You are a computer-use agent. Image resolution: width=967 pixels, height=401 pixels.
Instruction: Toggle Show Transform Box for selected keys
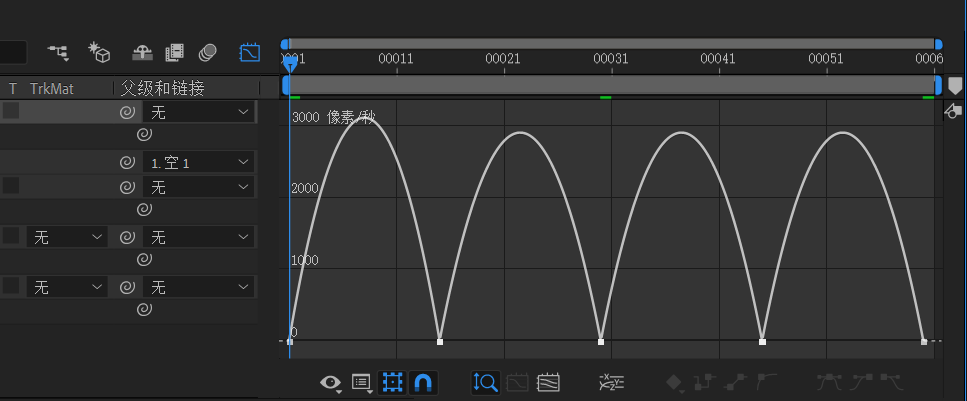click(393, 382)
